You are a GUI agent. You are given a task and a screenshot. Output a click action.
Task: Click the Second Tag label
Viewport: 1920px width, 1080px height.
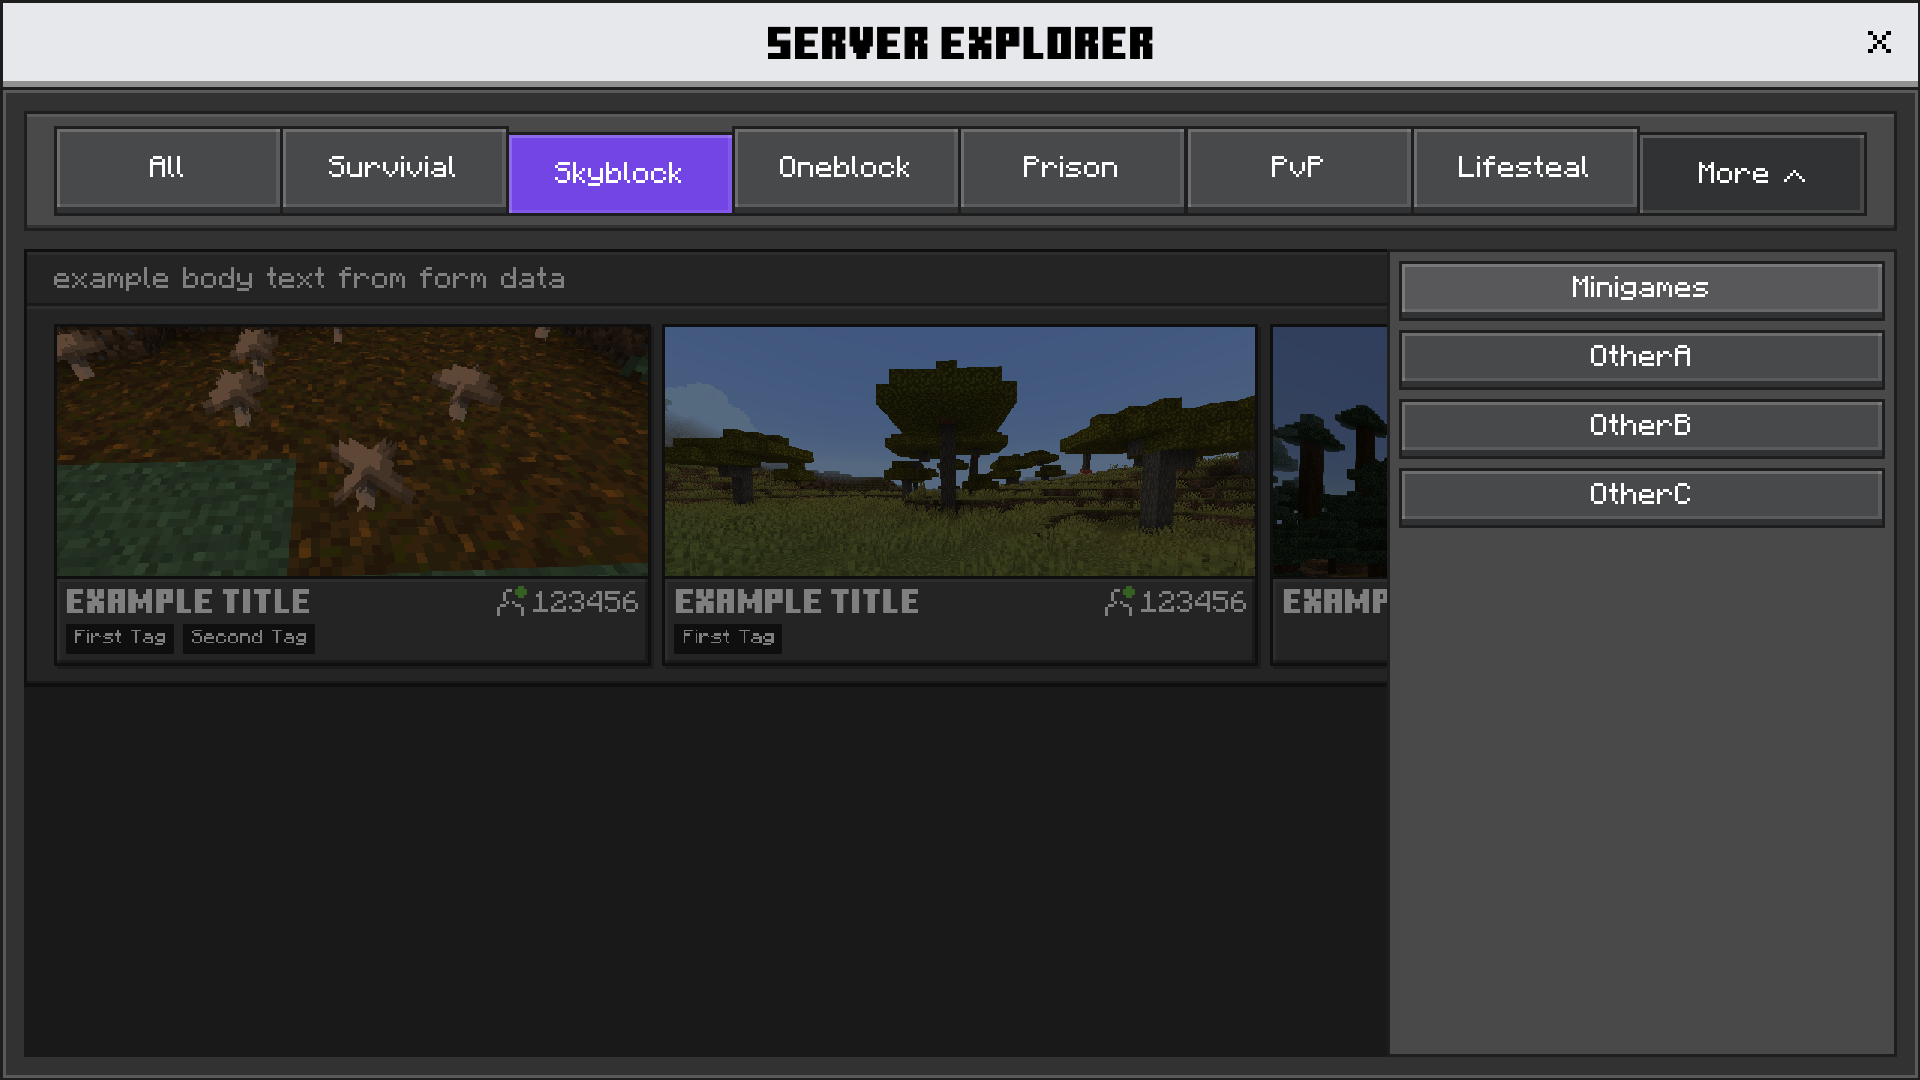[249, 638]
